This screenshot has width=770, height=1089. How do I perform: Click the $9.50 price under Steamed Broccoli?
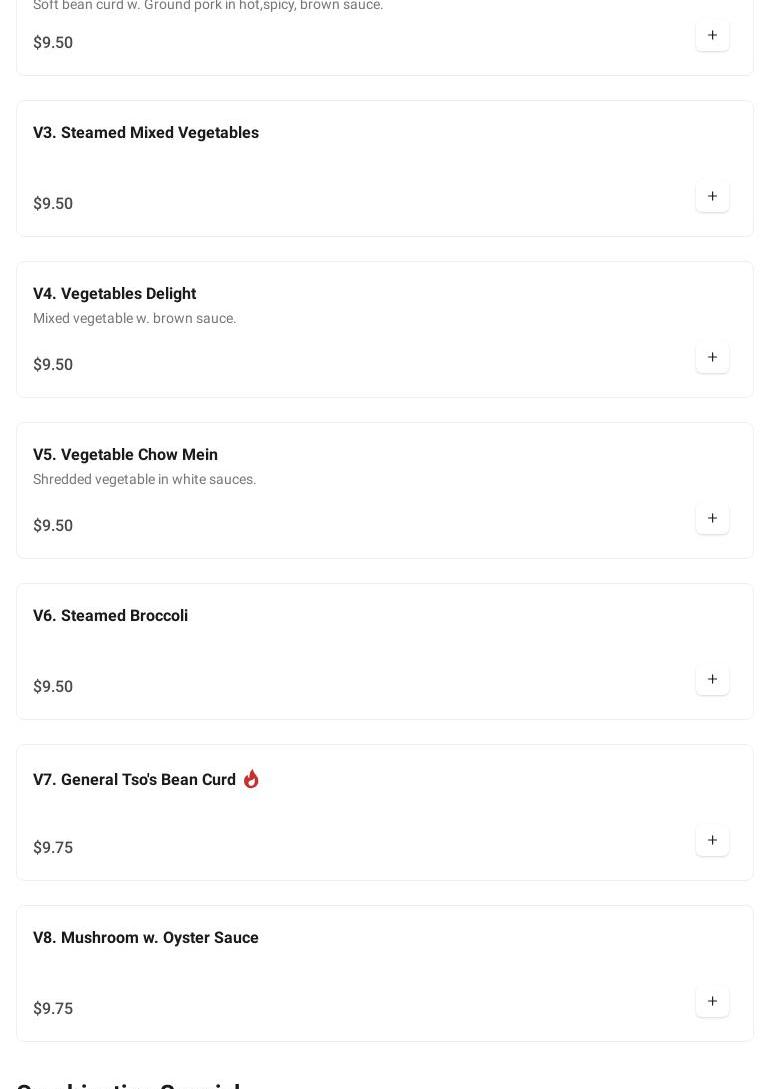[53, 687]
